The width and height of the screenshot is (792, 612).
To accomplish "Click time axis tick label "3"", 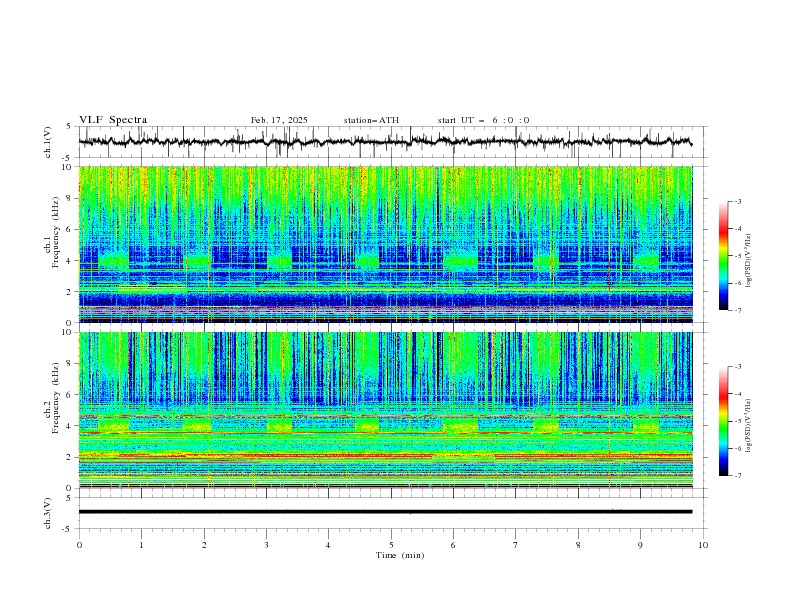I will [266, 545].
